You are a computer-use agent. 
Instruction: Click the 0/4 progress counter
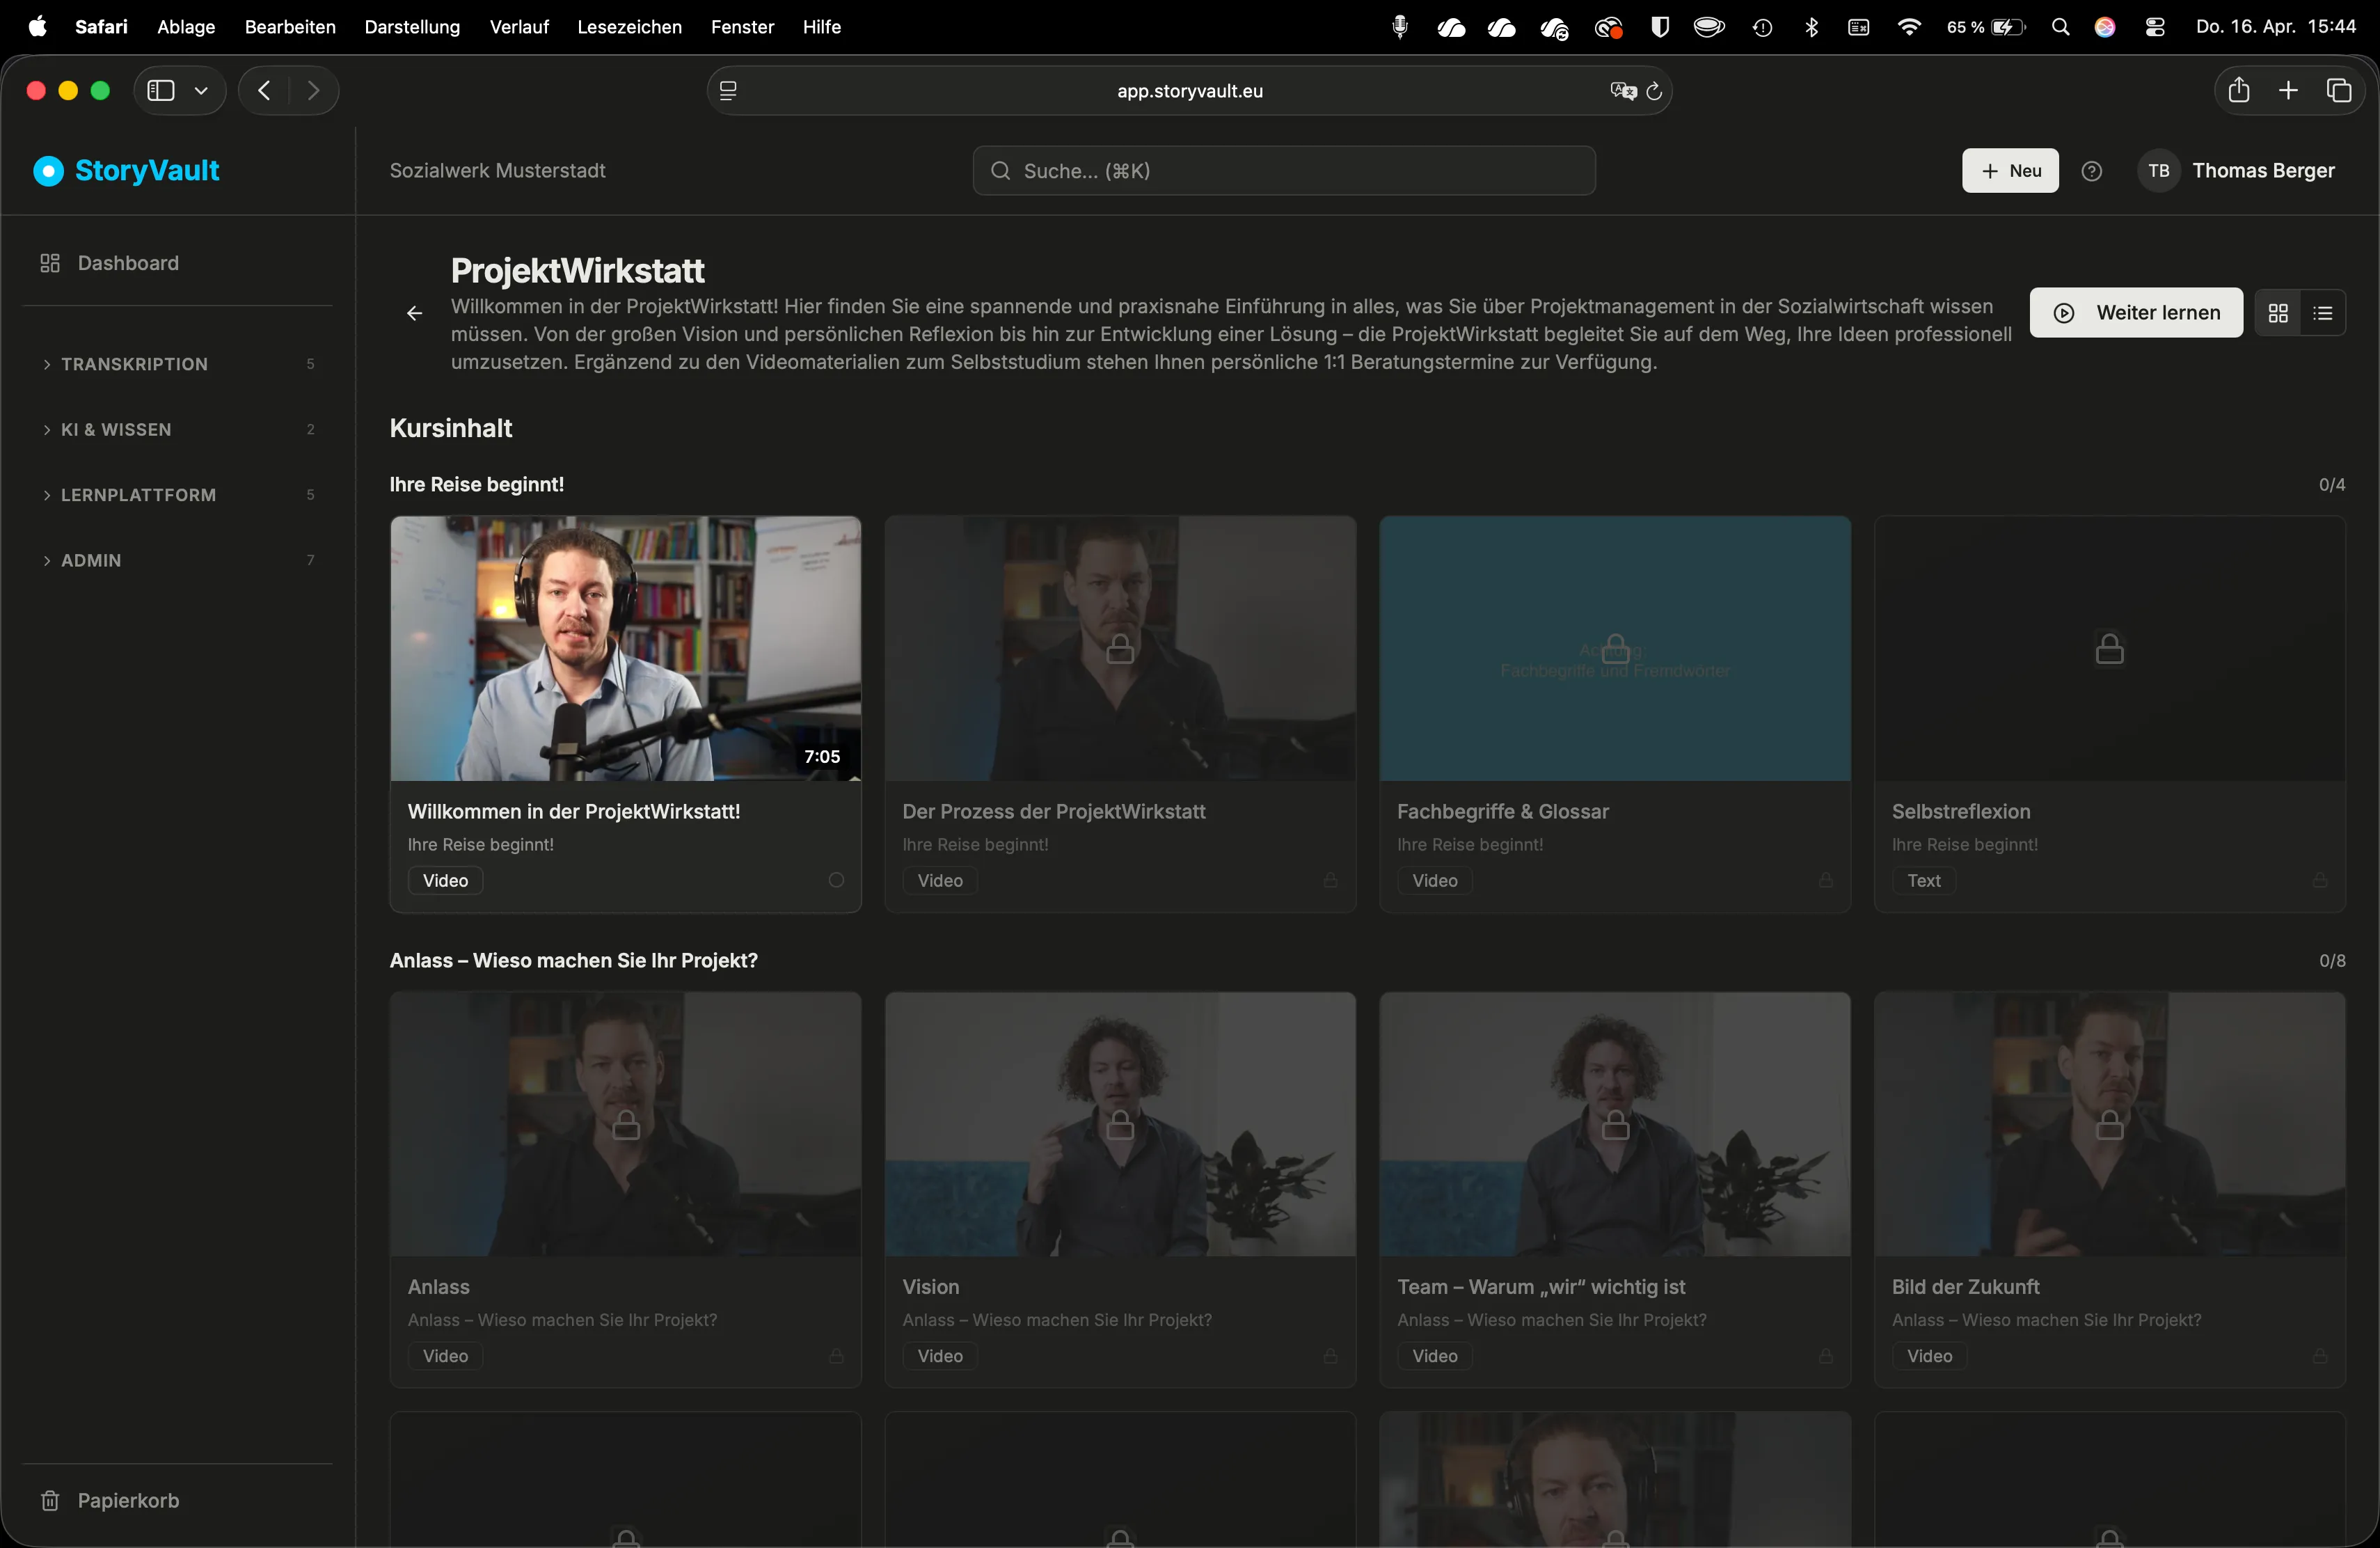click(x=2332, y=485)
